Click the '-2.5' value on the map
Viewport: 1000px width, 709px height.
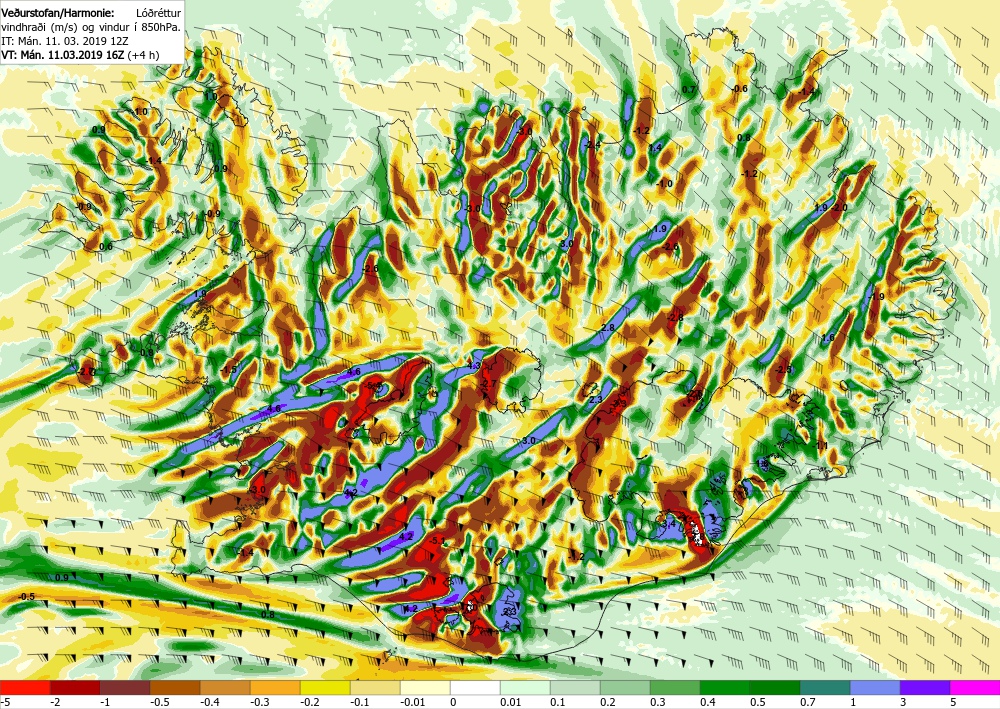click(784, 370)
